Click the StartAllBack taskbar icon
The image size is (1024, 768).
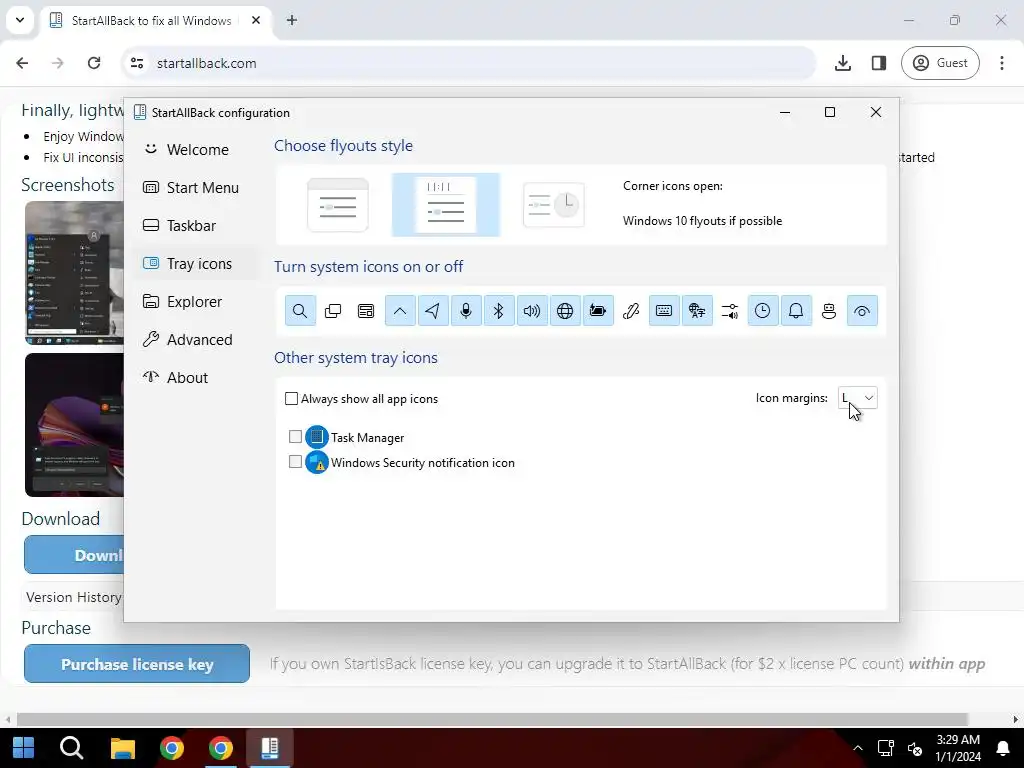pyautogui.click(x=270, y=748)
